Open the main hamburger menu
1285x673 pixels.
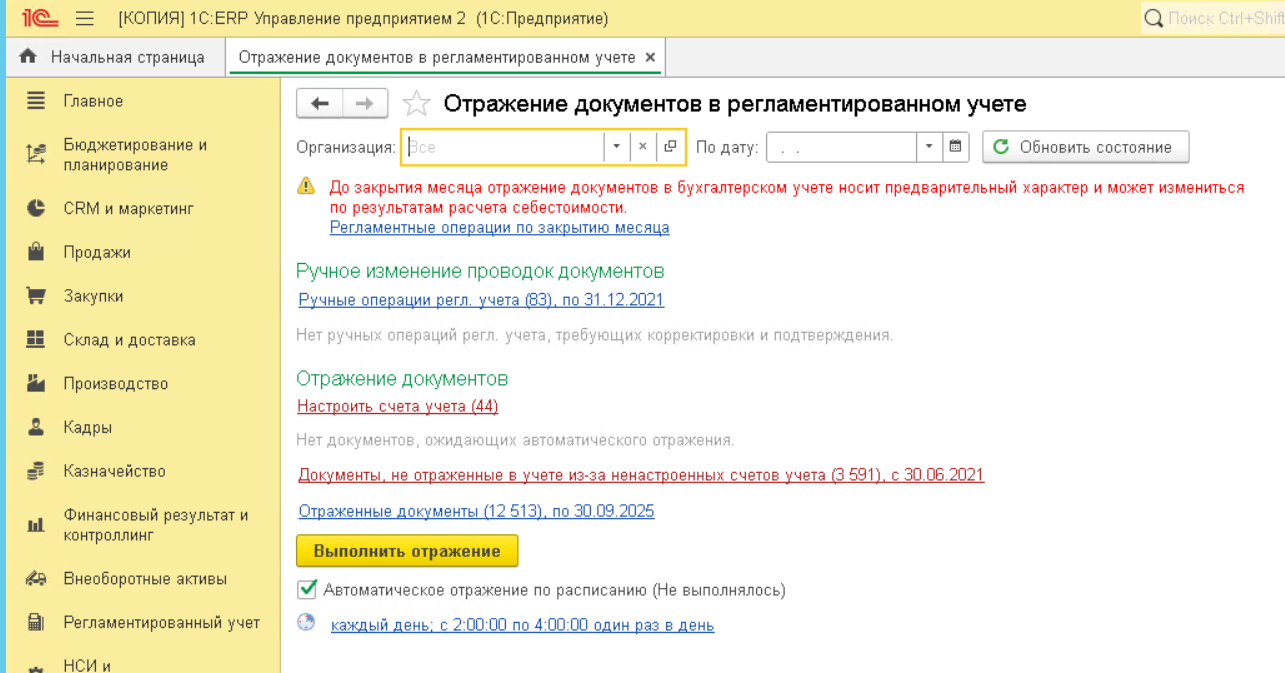85,19
